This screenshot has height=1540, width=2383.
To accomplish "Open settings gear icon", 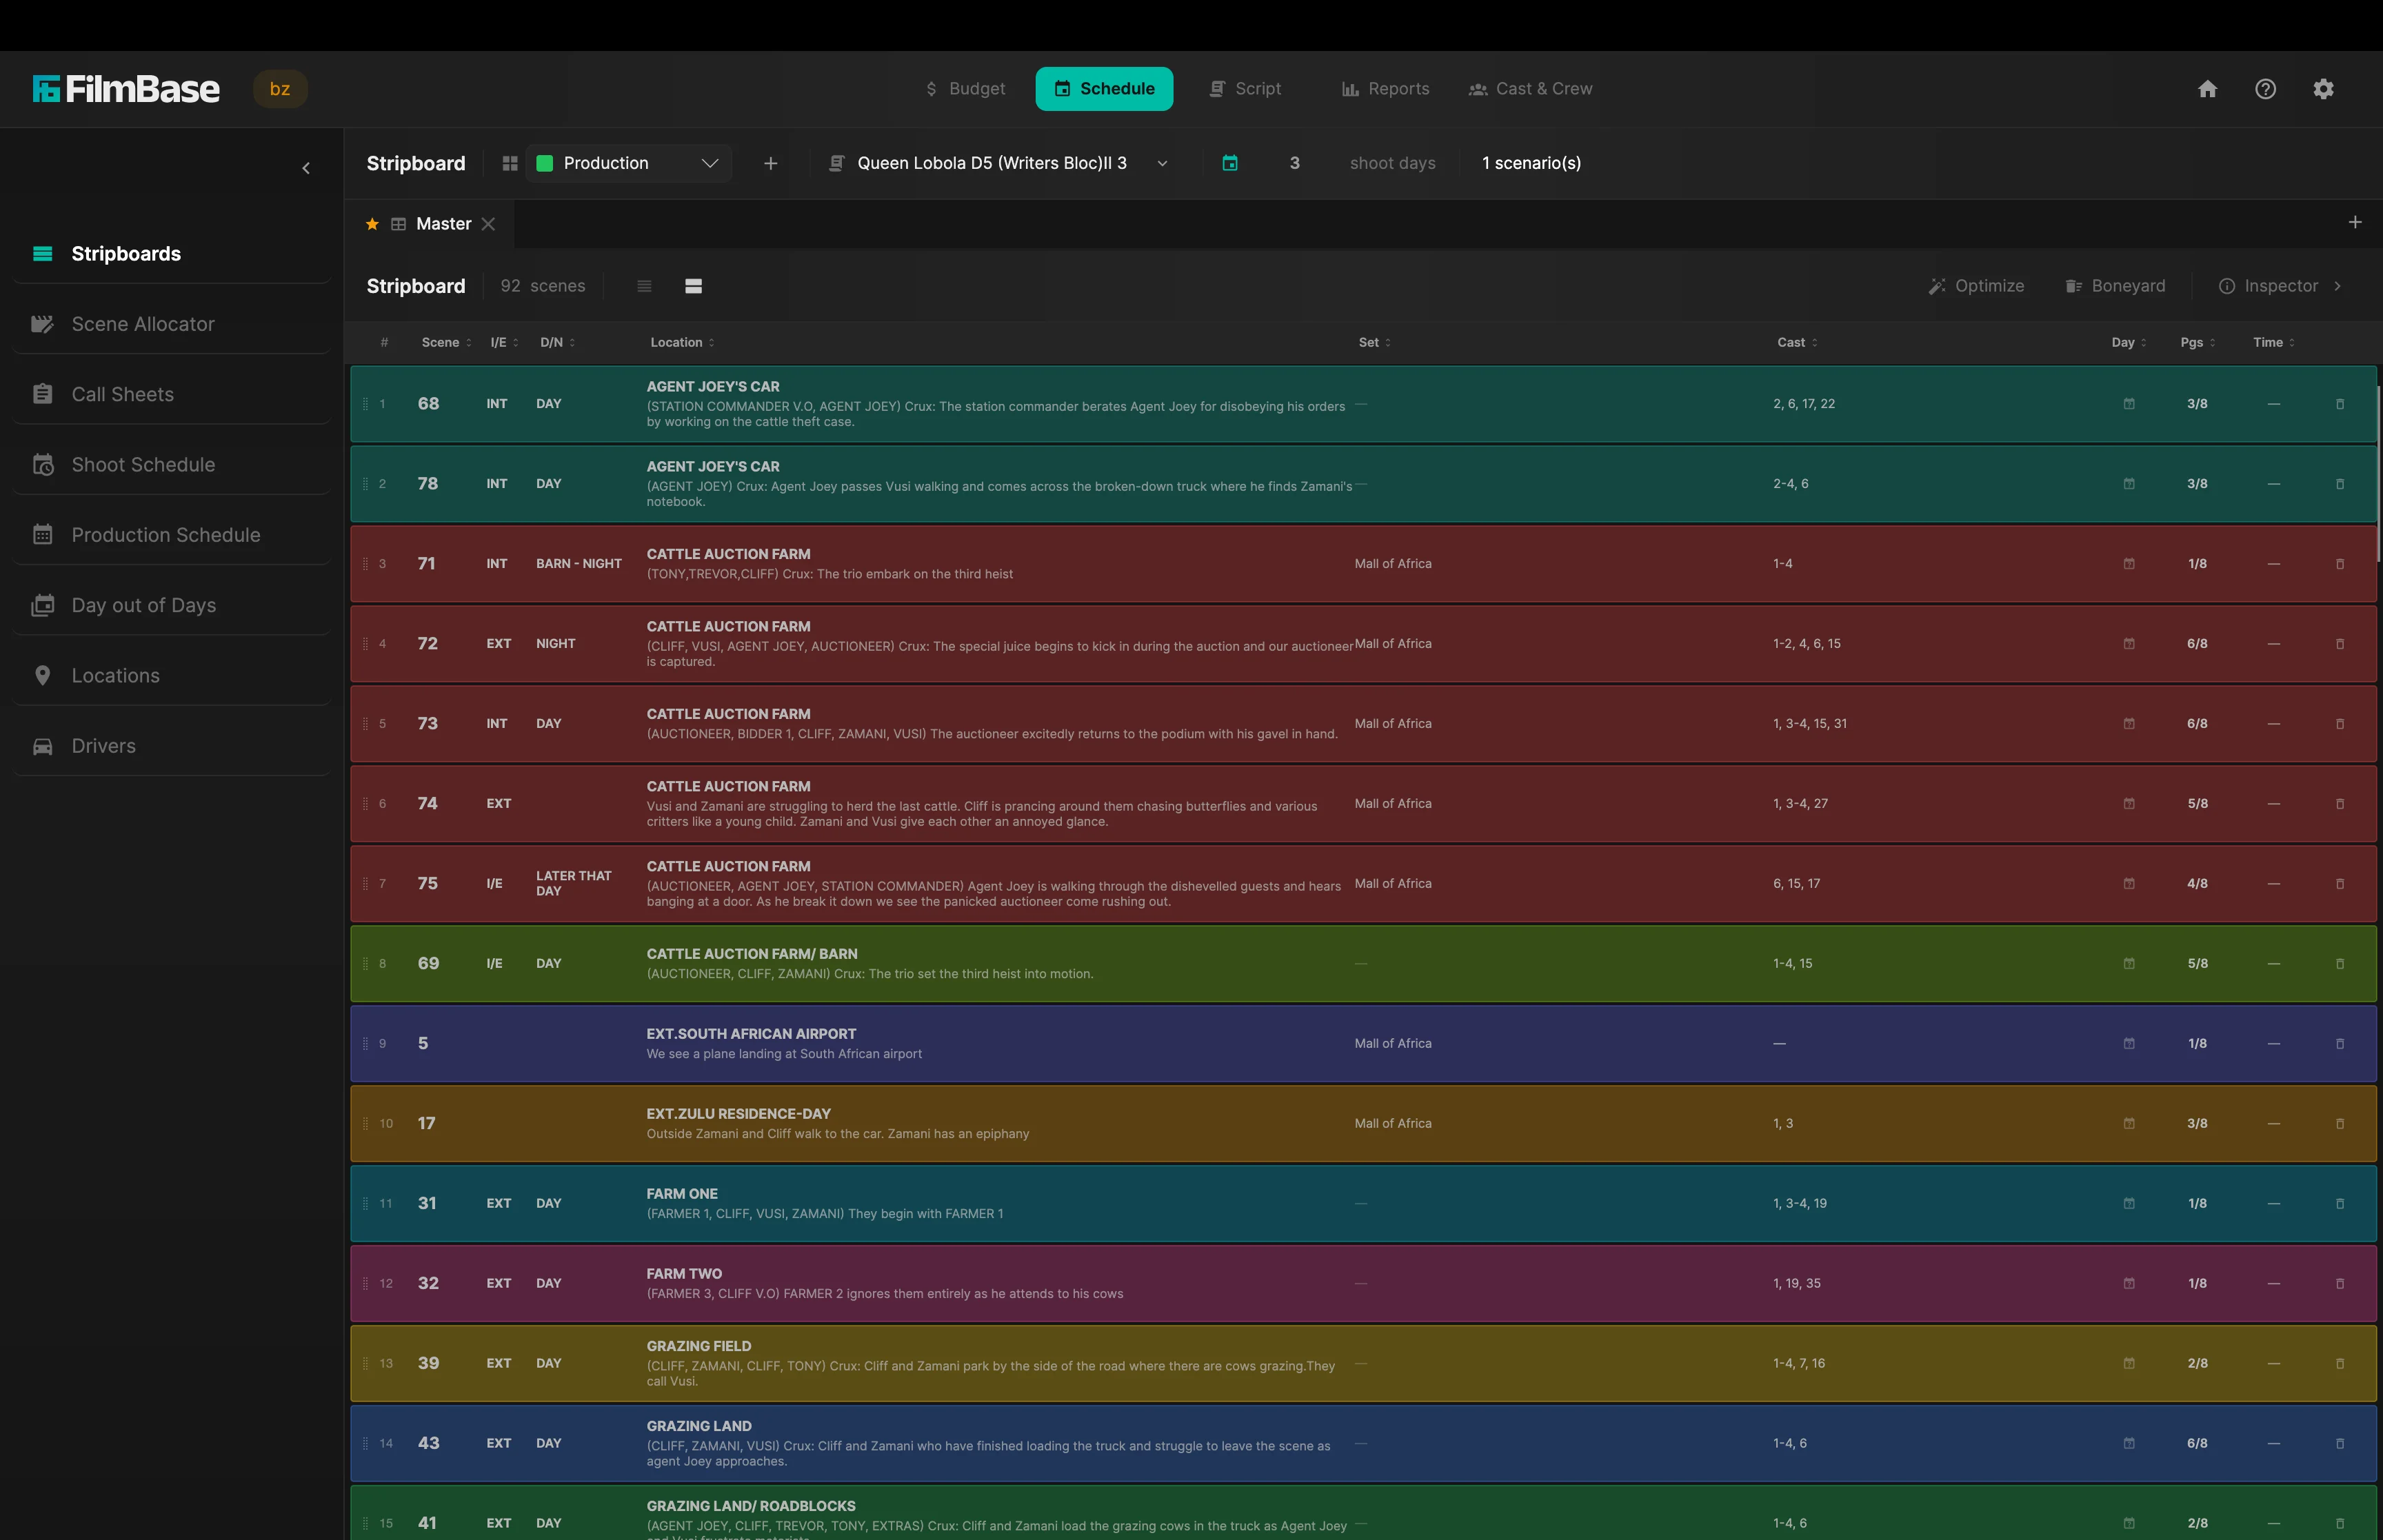I will click(x=2323, y=89).
